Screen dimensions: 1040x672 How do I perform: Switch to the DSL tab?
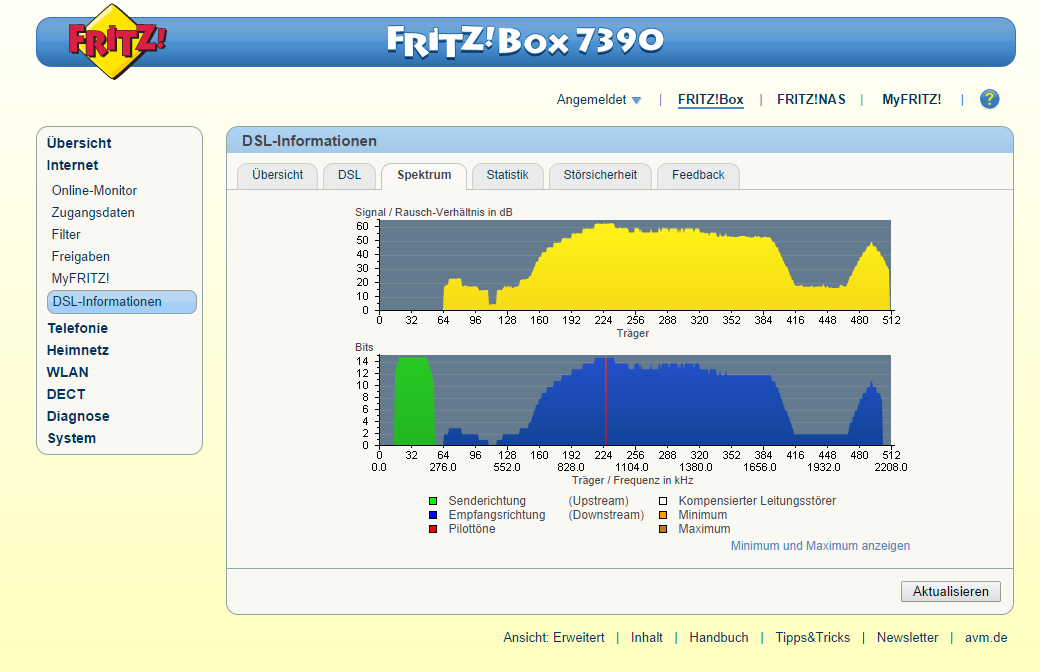pyautogui.click(x=350, y=175)
